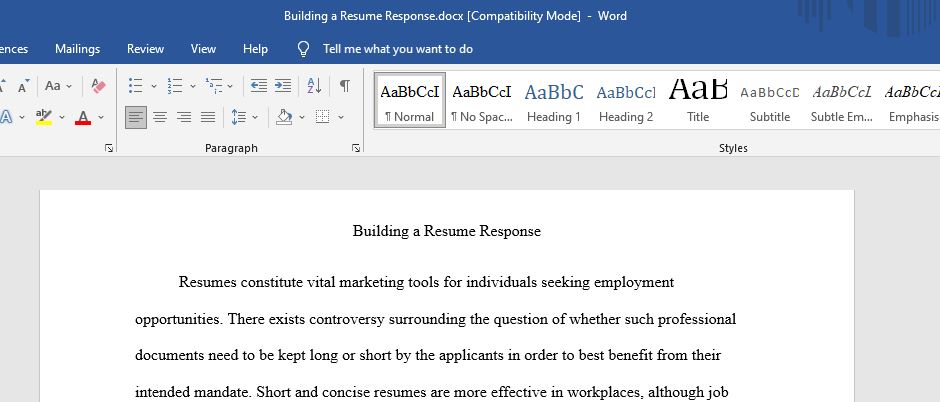940x402 pixels.
Task: Toggle Center alignment
Action: 160,117
